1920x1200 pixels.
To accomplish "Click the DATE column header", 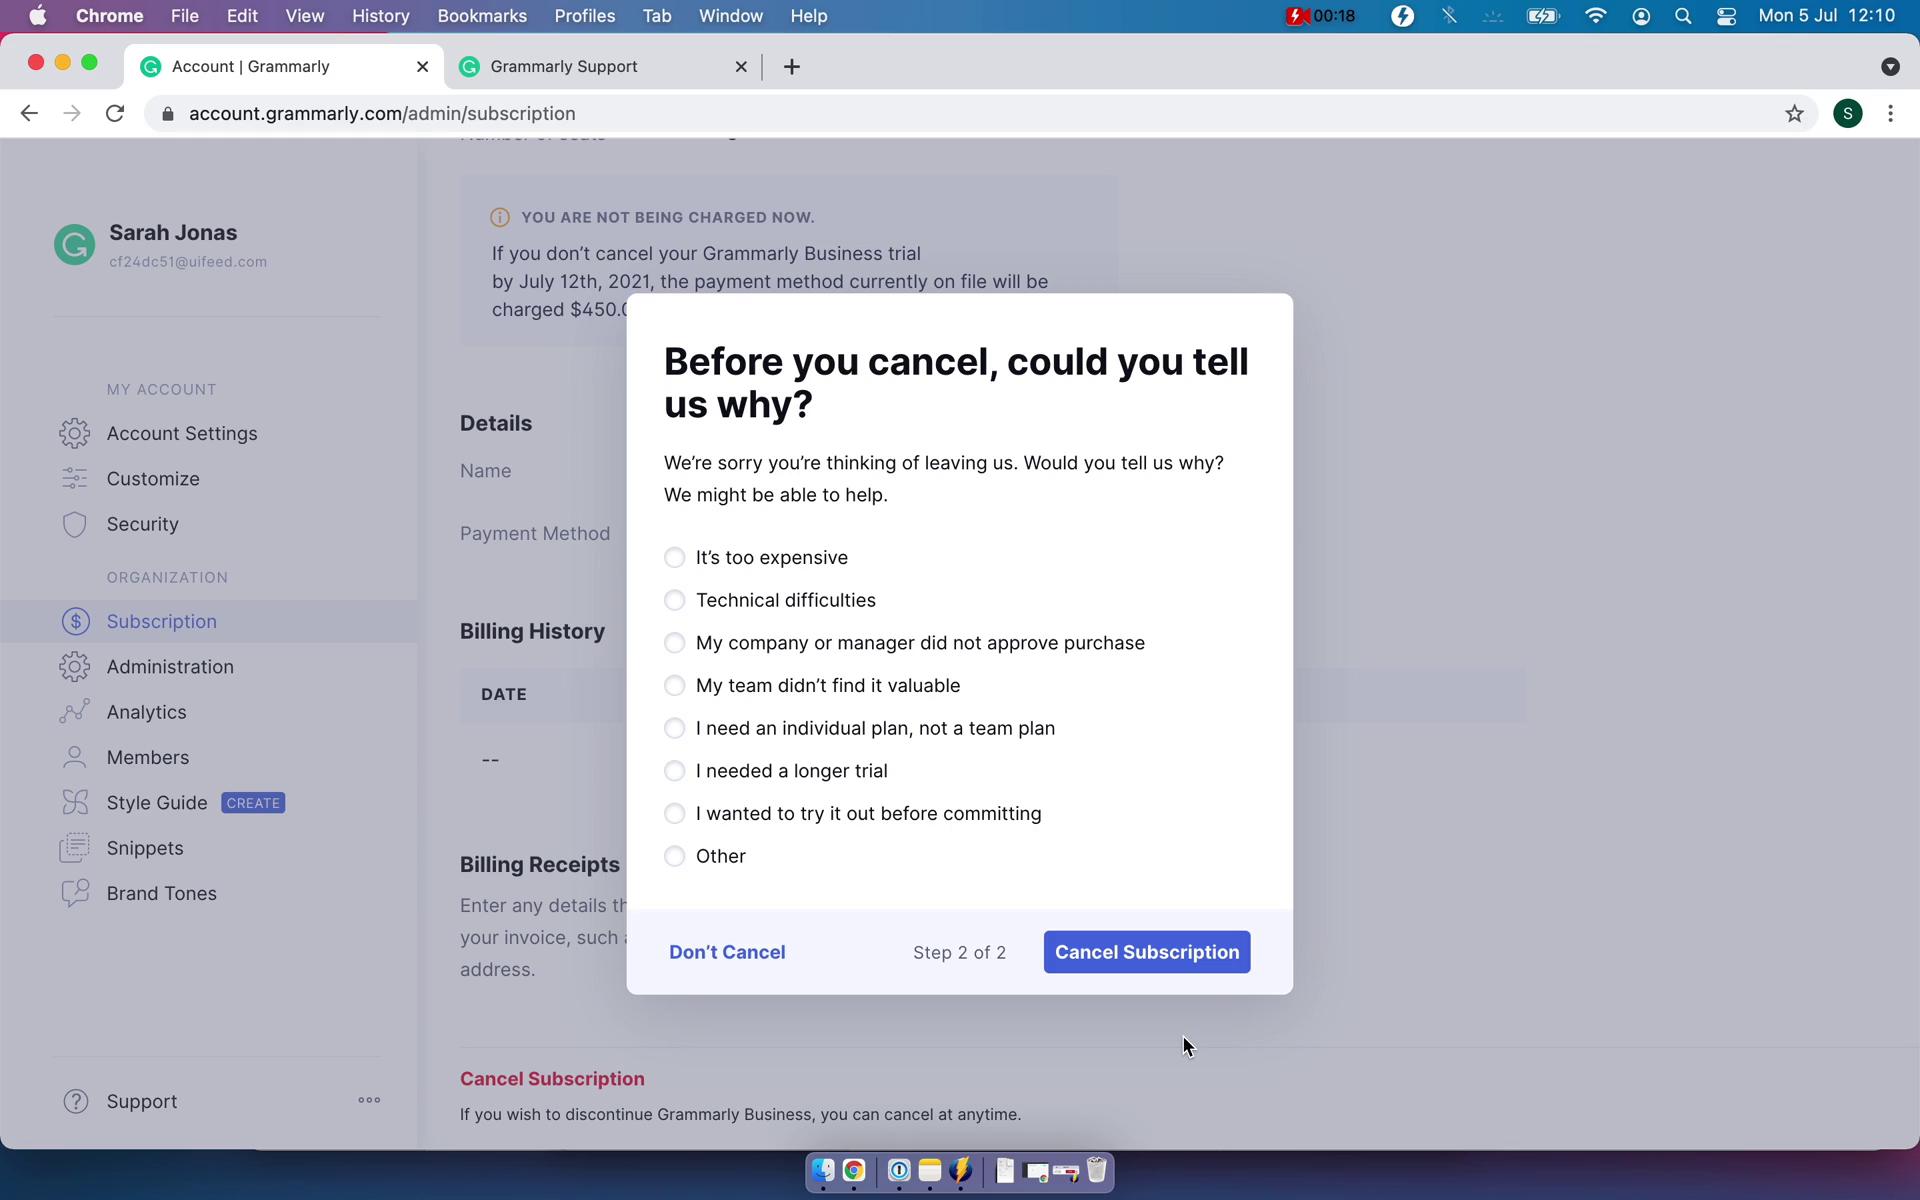I will tap(504, 695).
